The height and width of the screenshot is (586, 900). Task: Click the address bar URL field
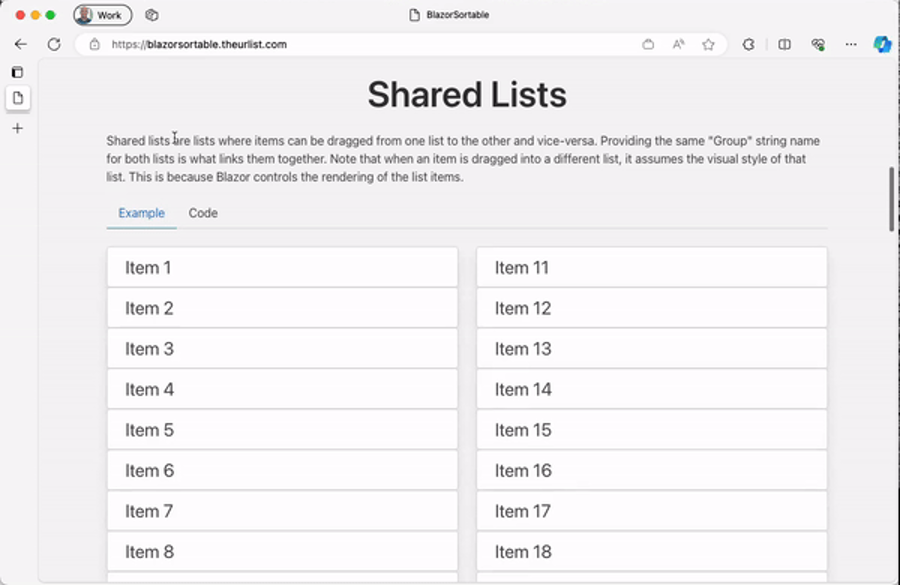[x=350, y=44]
